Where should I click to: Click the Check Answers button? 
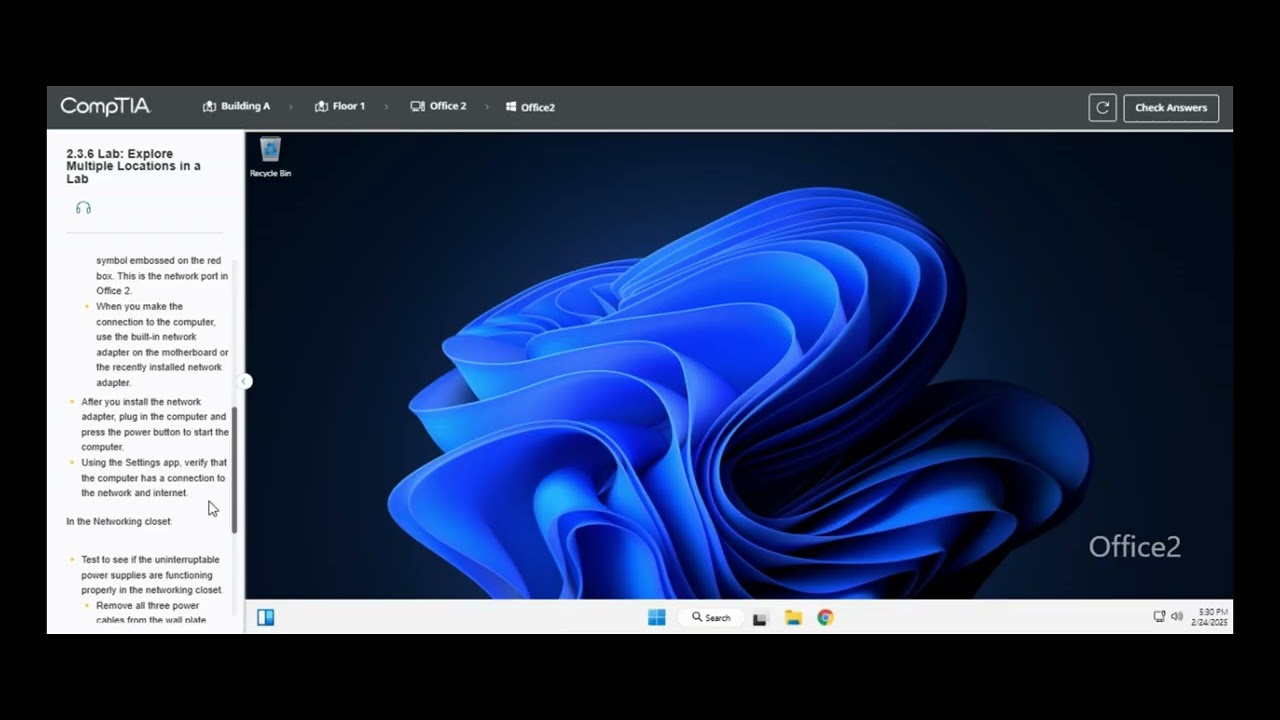[x=1171, y=108]
